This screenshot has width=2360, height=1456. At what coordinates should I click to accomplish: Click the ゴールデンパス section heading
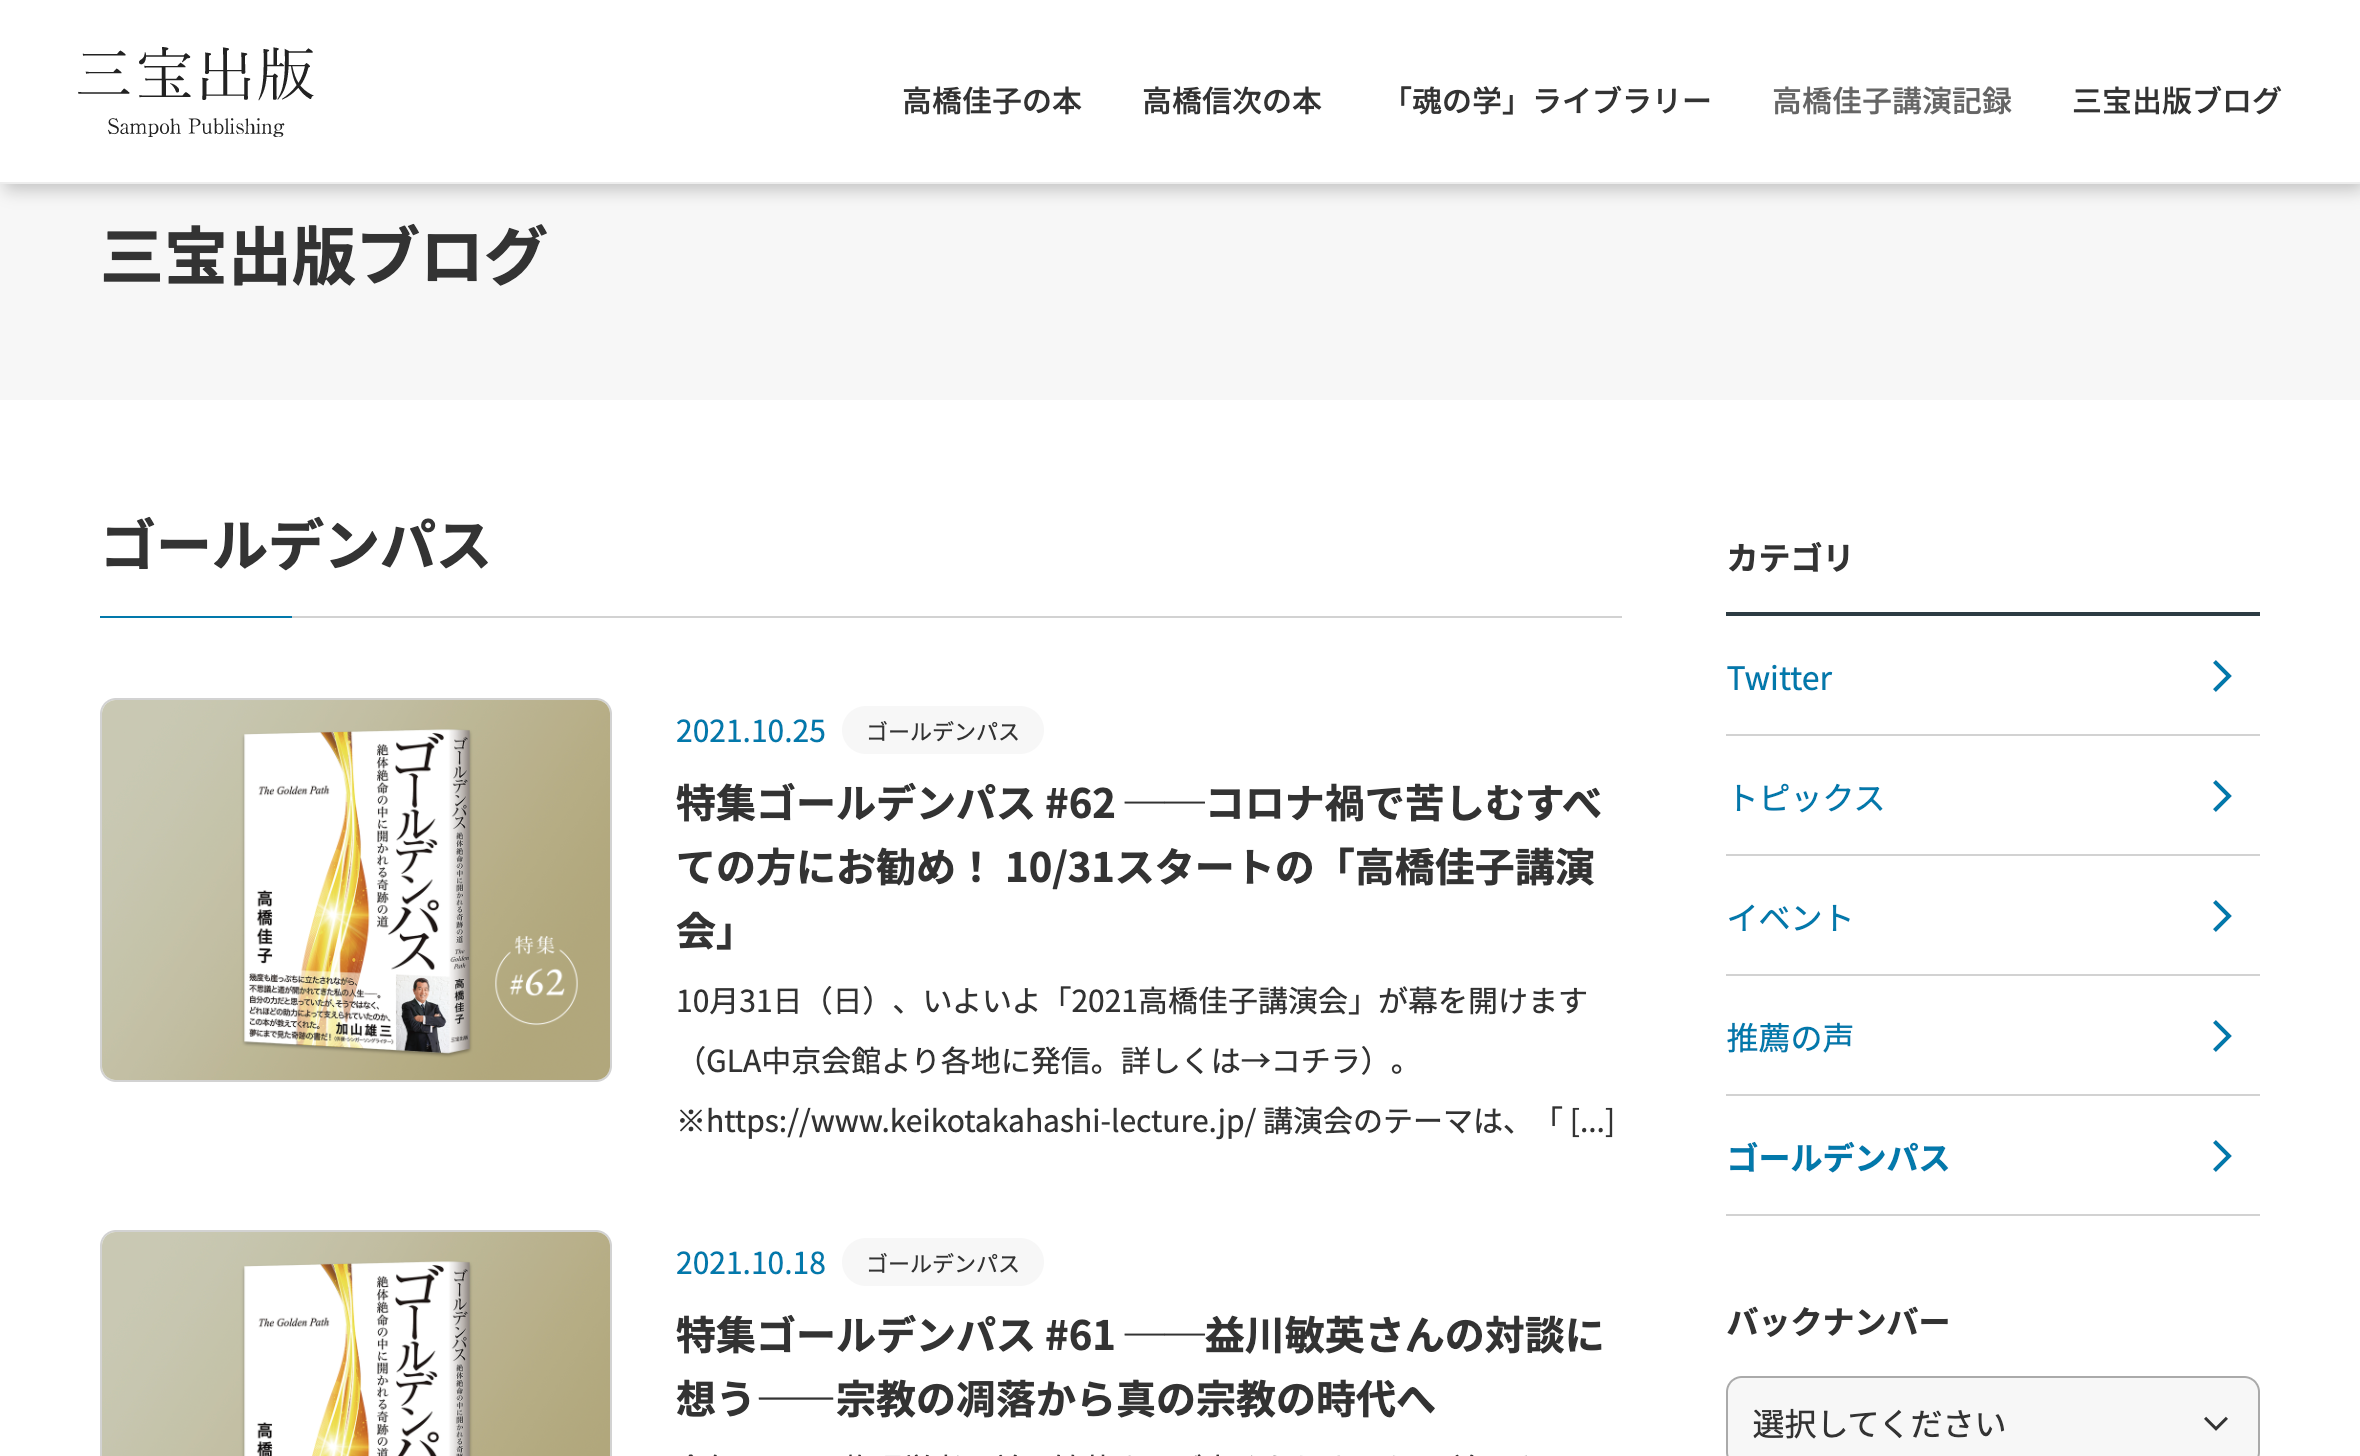point(295,545)
